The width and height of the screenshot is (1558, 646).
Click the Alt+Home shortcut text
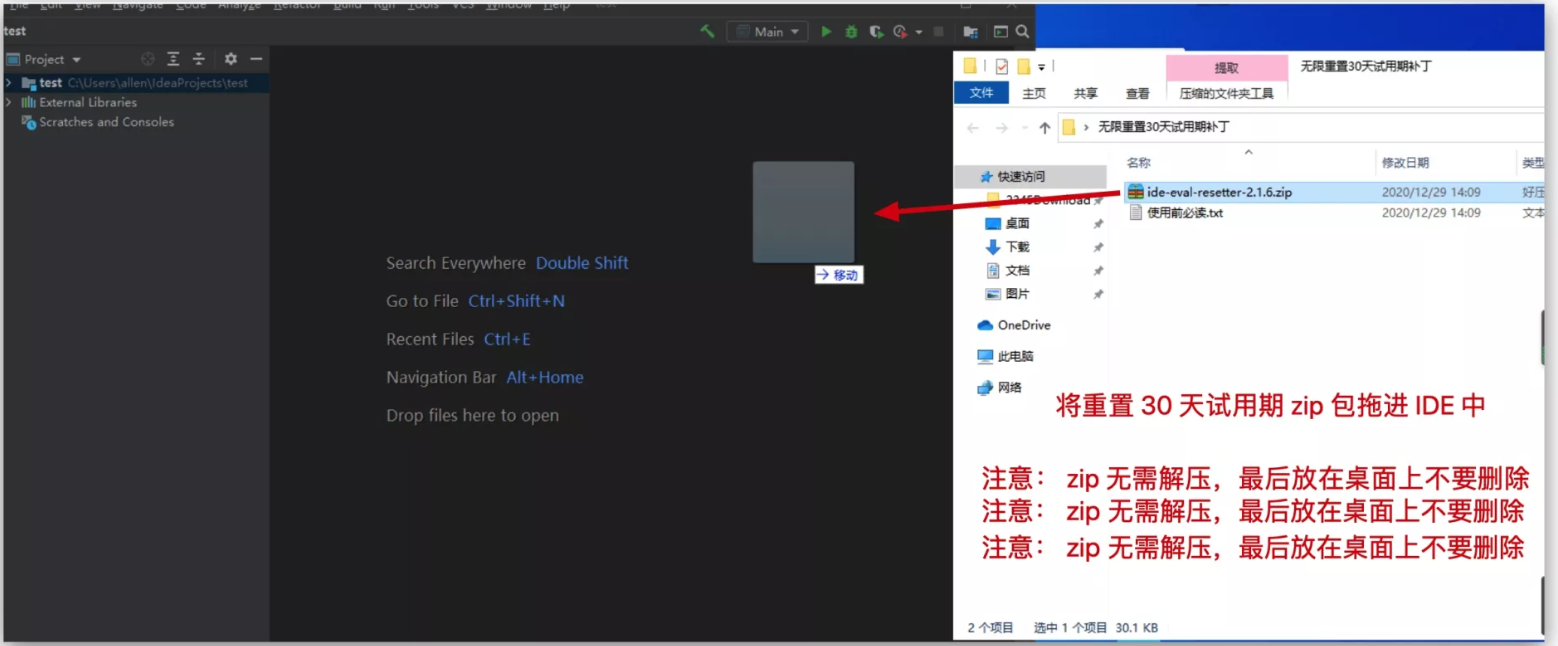click(x=545, y=377)
